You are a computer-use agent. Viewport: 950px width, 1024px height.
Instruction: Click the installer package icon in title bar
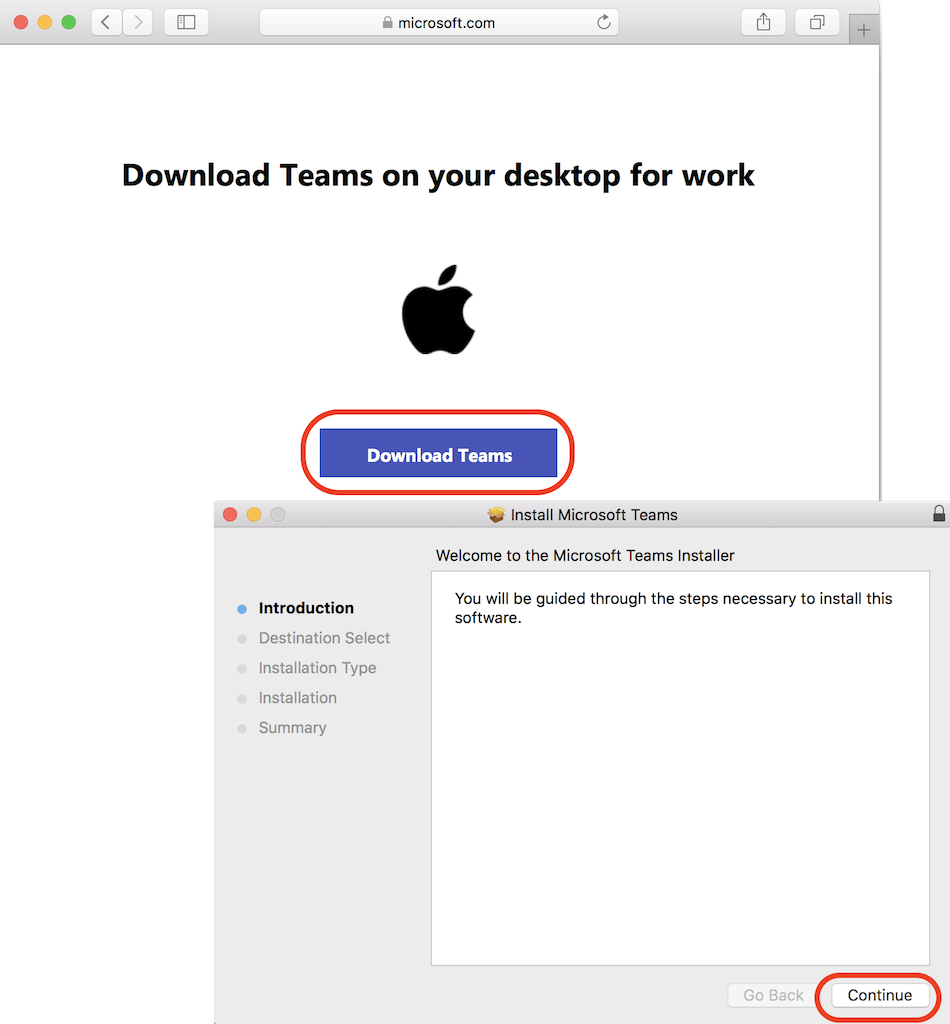(x=496, y=514)
